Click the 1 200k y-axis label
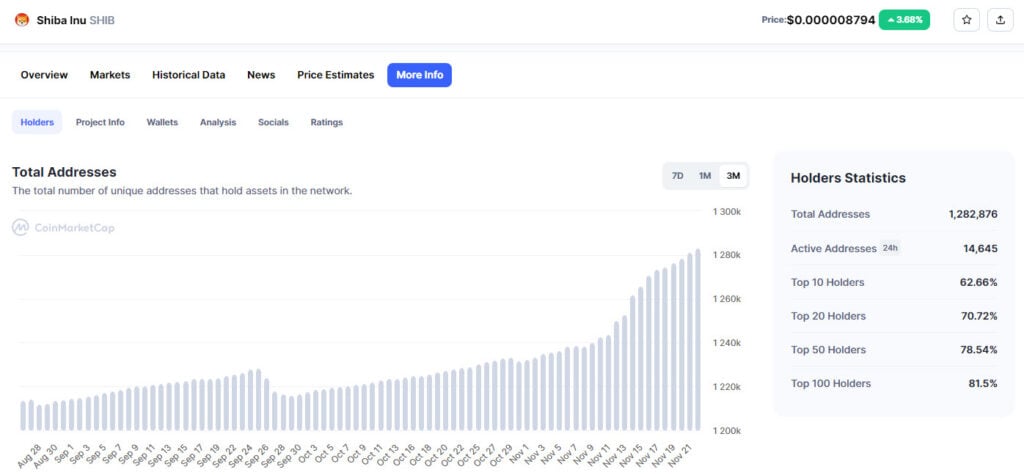The width and height of the screenshot is (1024, 475). 726,431
